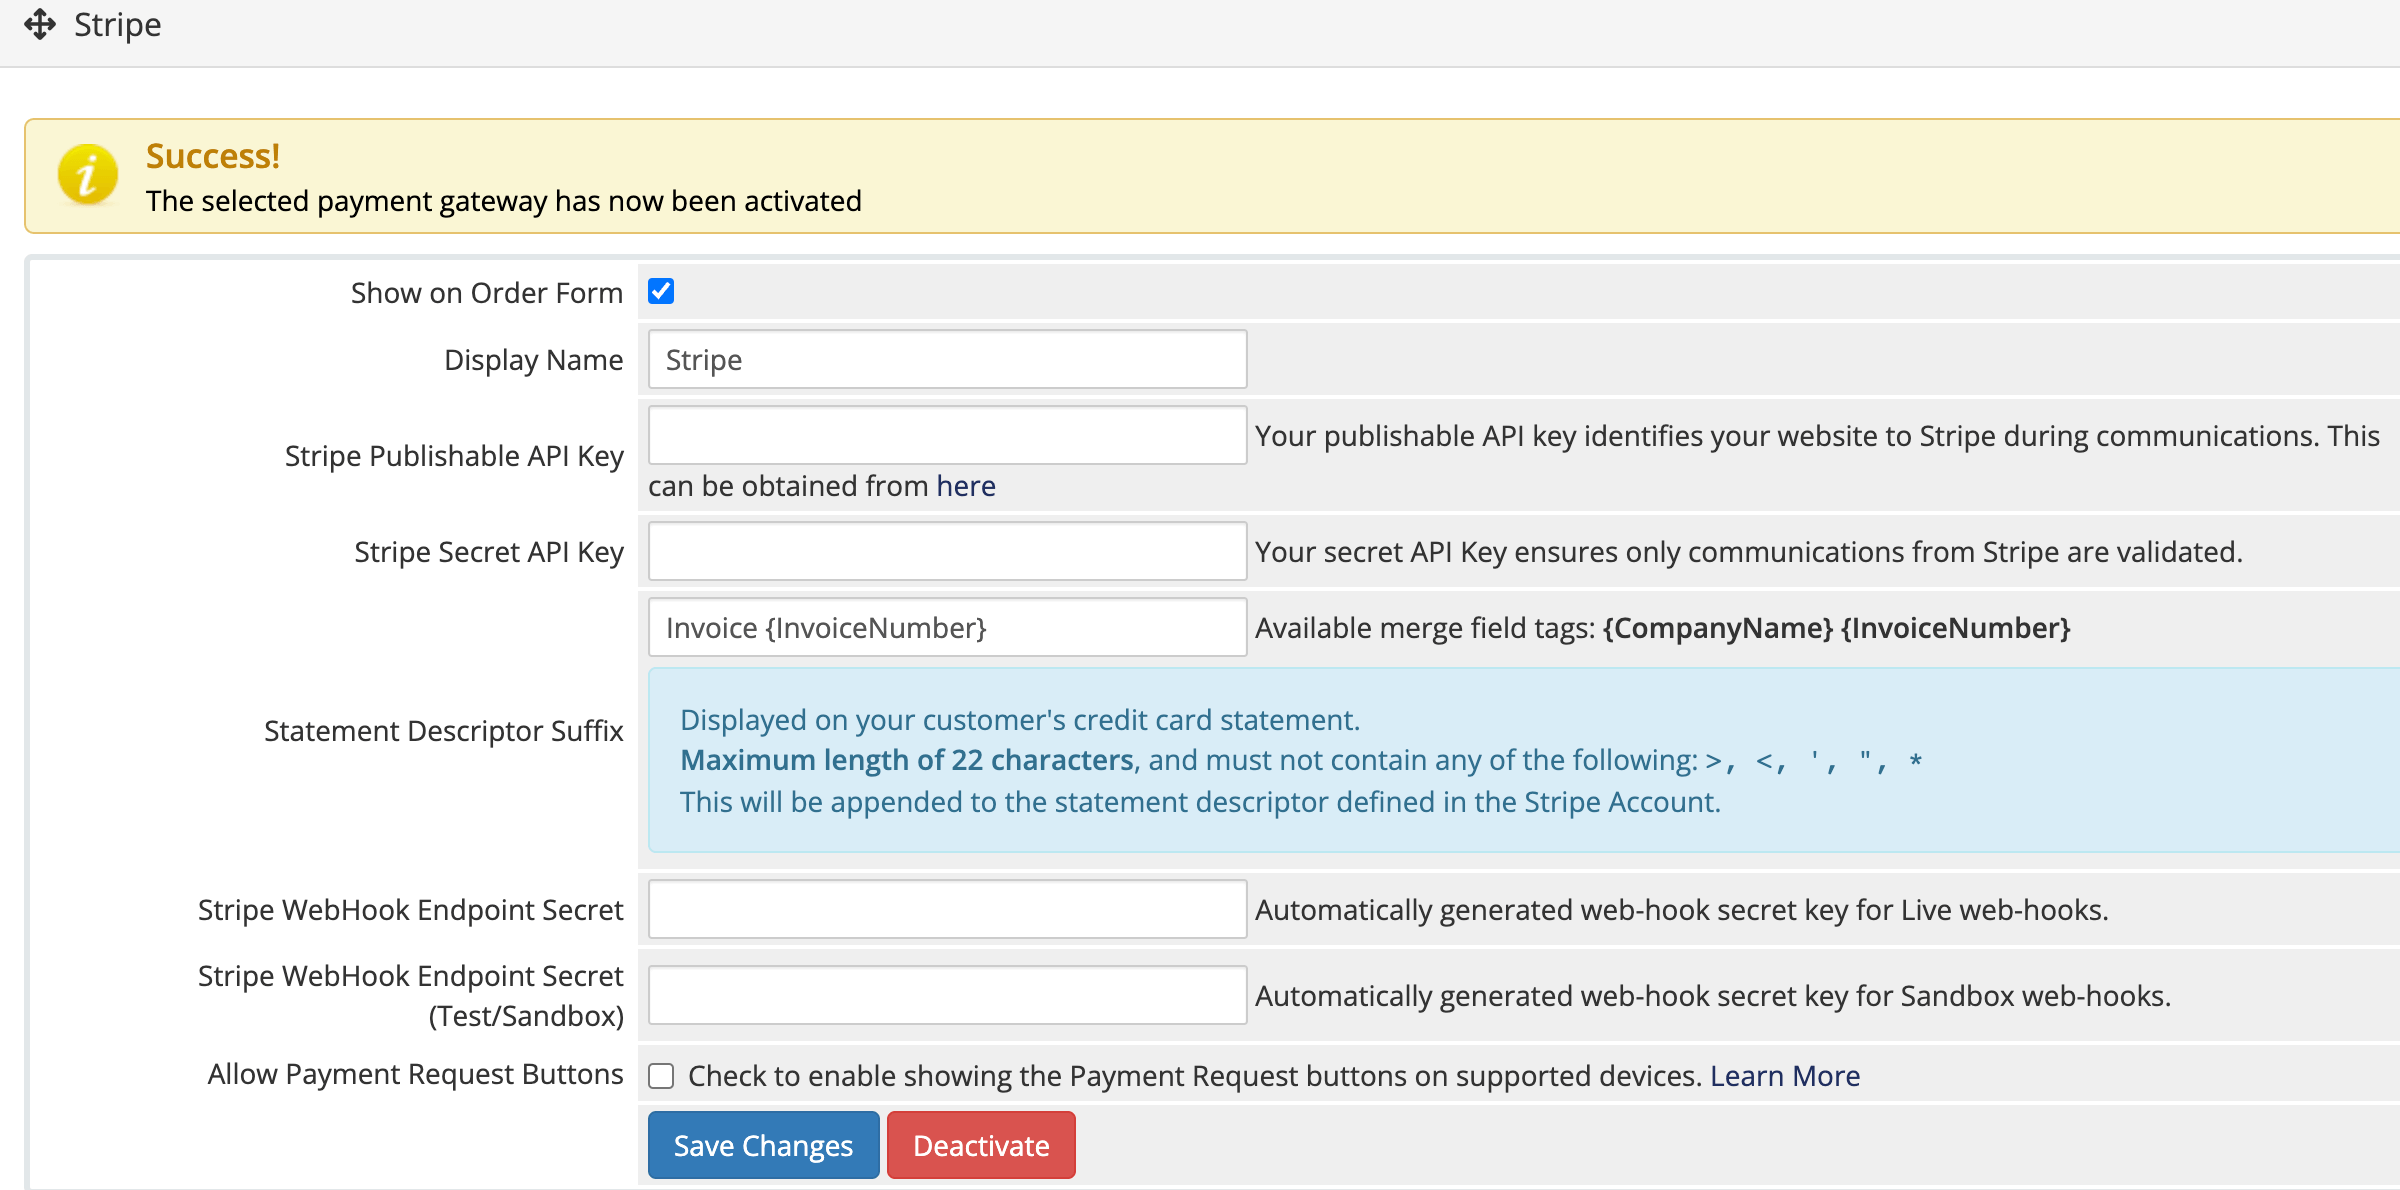The width and height of the screenshot is (2400, 1190).
Task: Click the Display Name input field
Action: click(x=947, y=359)
